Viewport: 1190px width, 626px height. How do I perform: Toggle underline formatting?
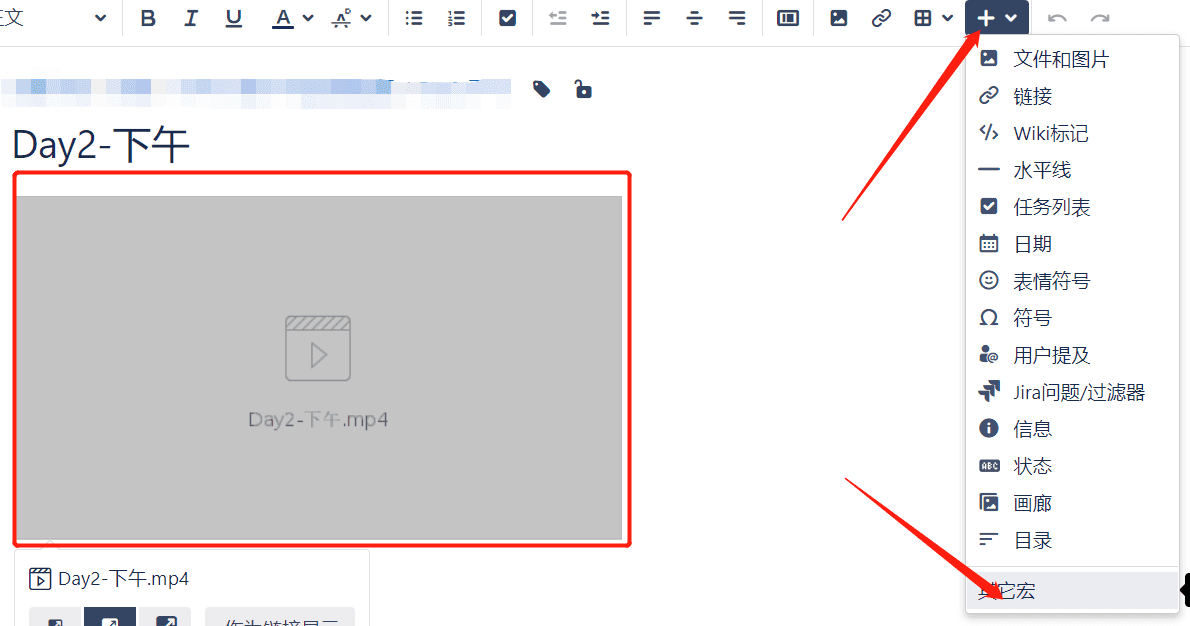(x=234, y=18)
